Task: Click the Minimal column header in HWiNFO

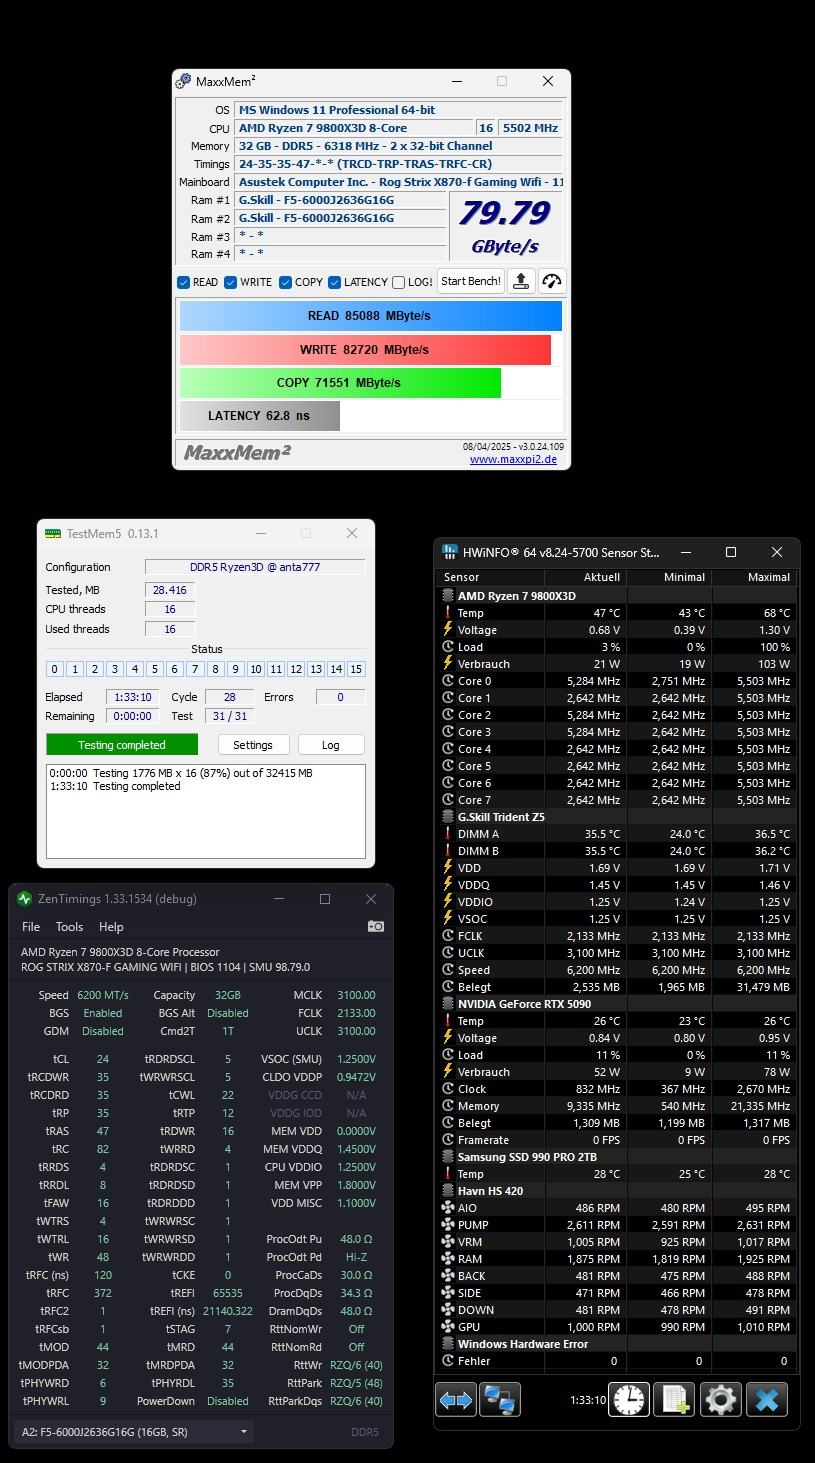Action: [x=670, y=577]
